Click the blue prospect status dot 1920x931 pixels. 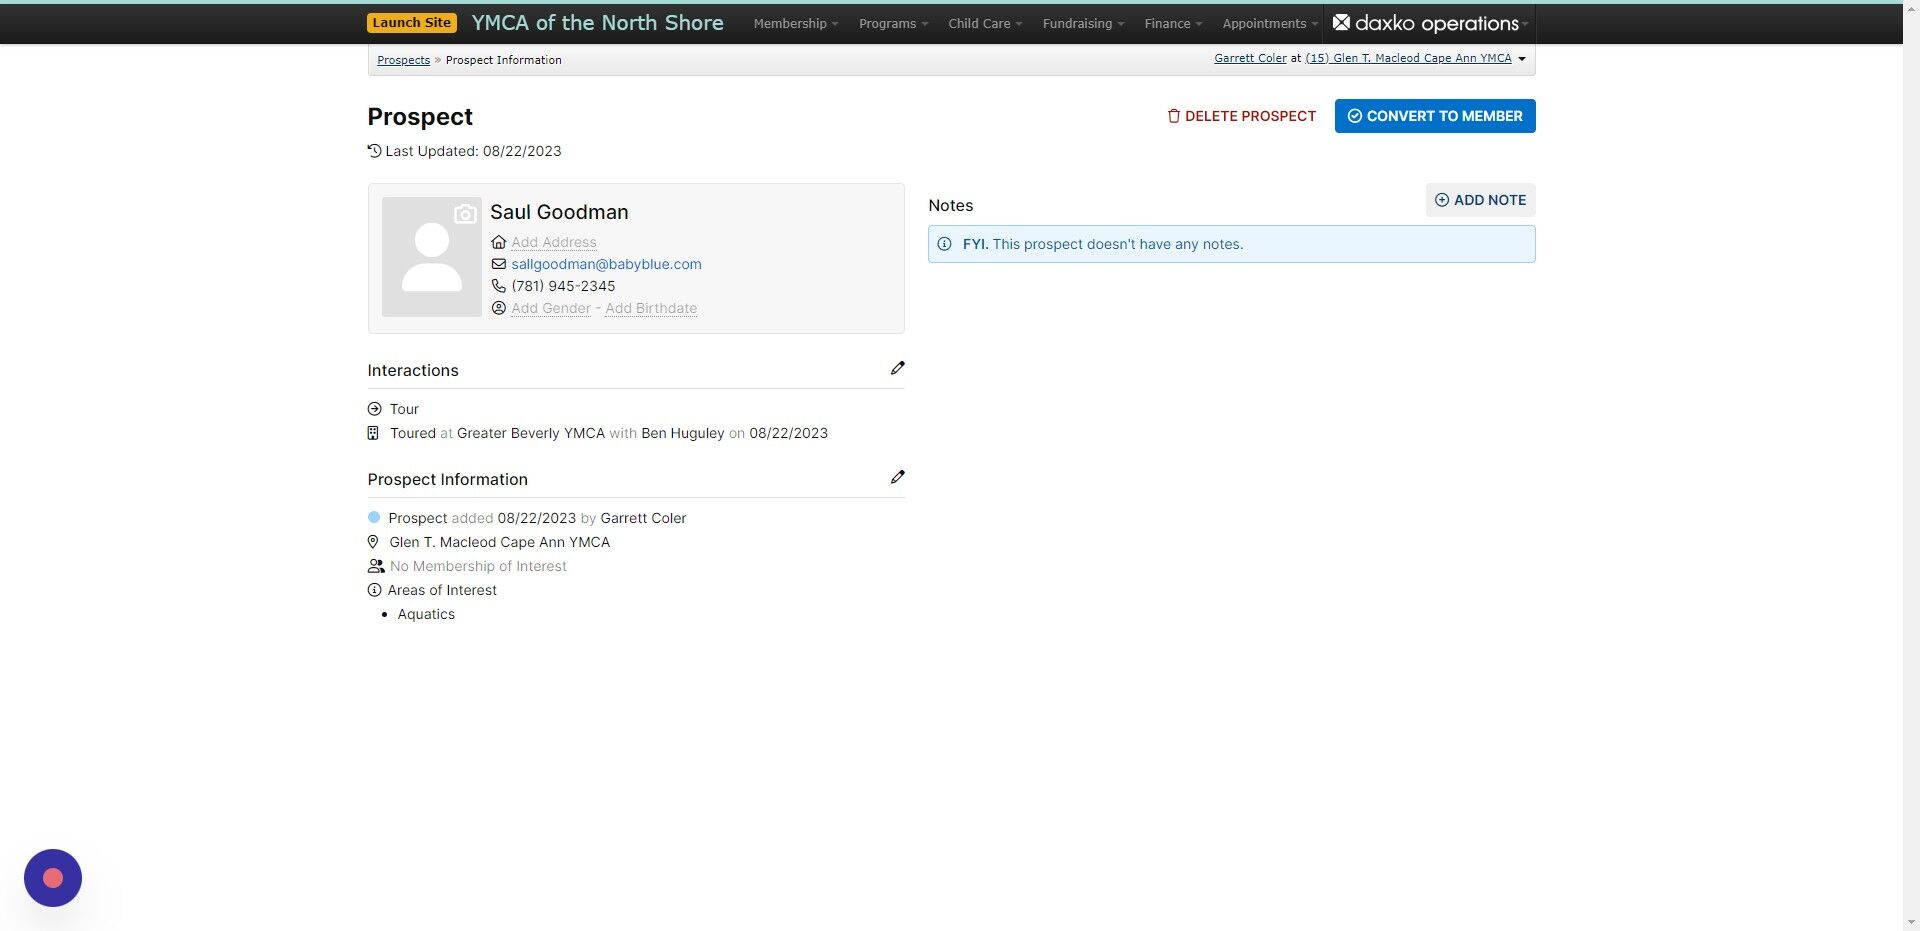[374, 517]
